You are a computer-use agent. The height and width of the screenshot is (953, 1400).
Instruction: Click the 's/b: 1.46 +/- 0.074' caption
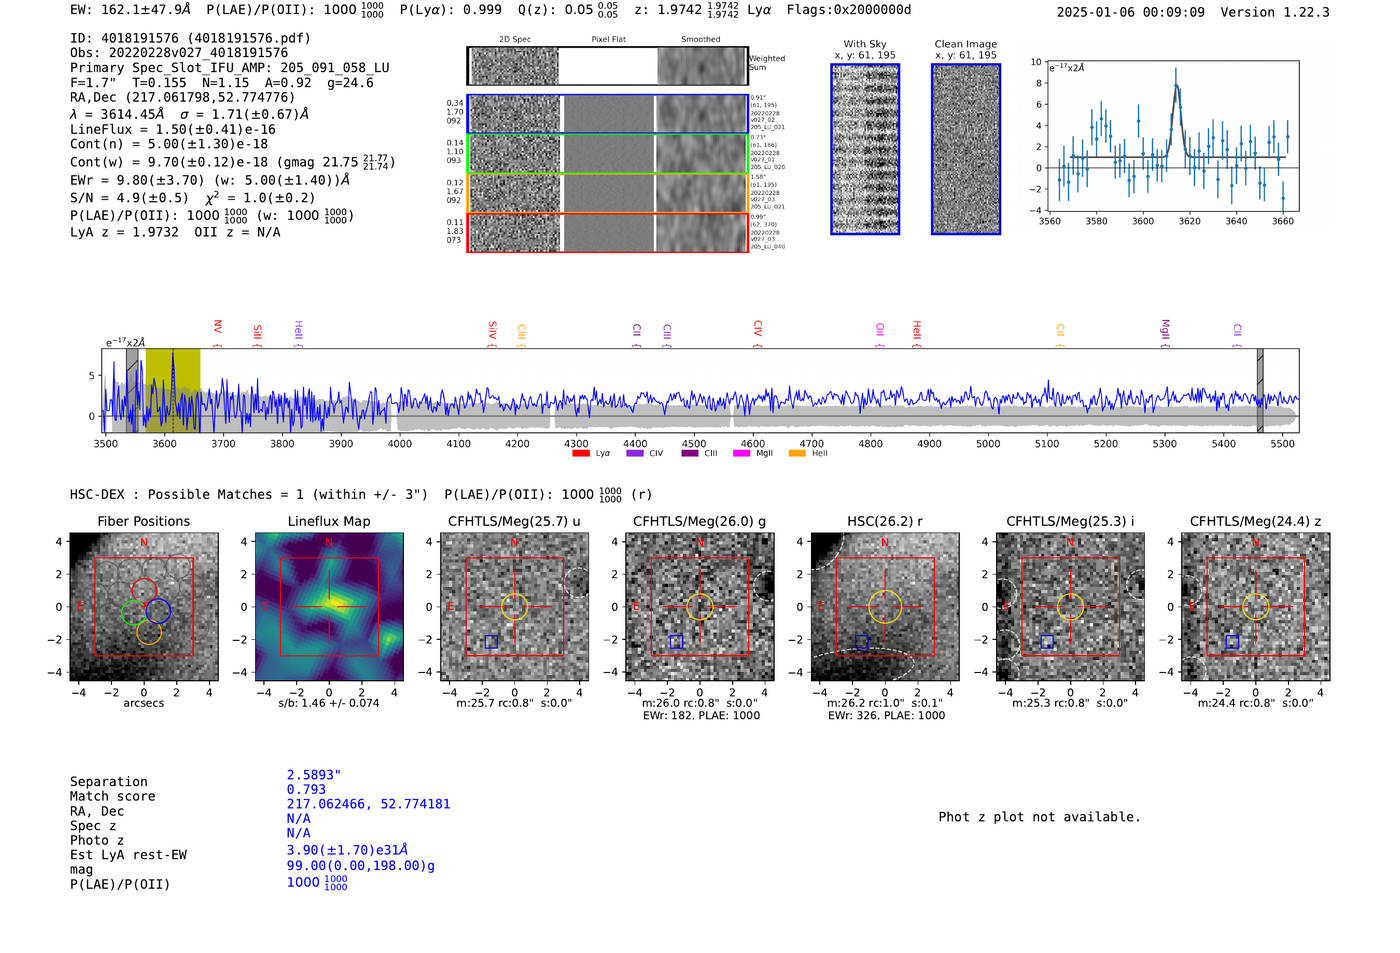(329, 703)
